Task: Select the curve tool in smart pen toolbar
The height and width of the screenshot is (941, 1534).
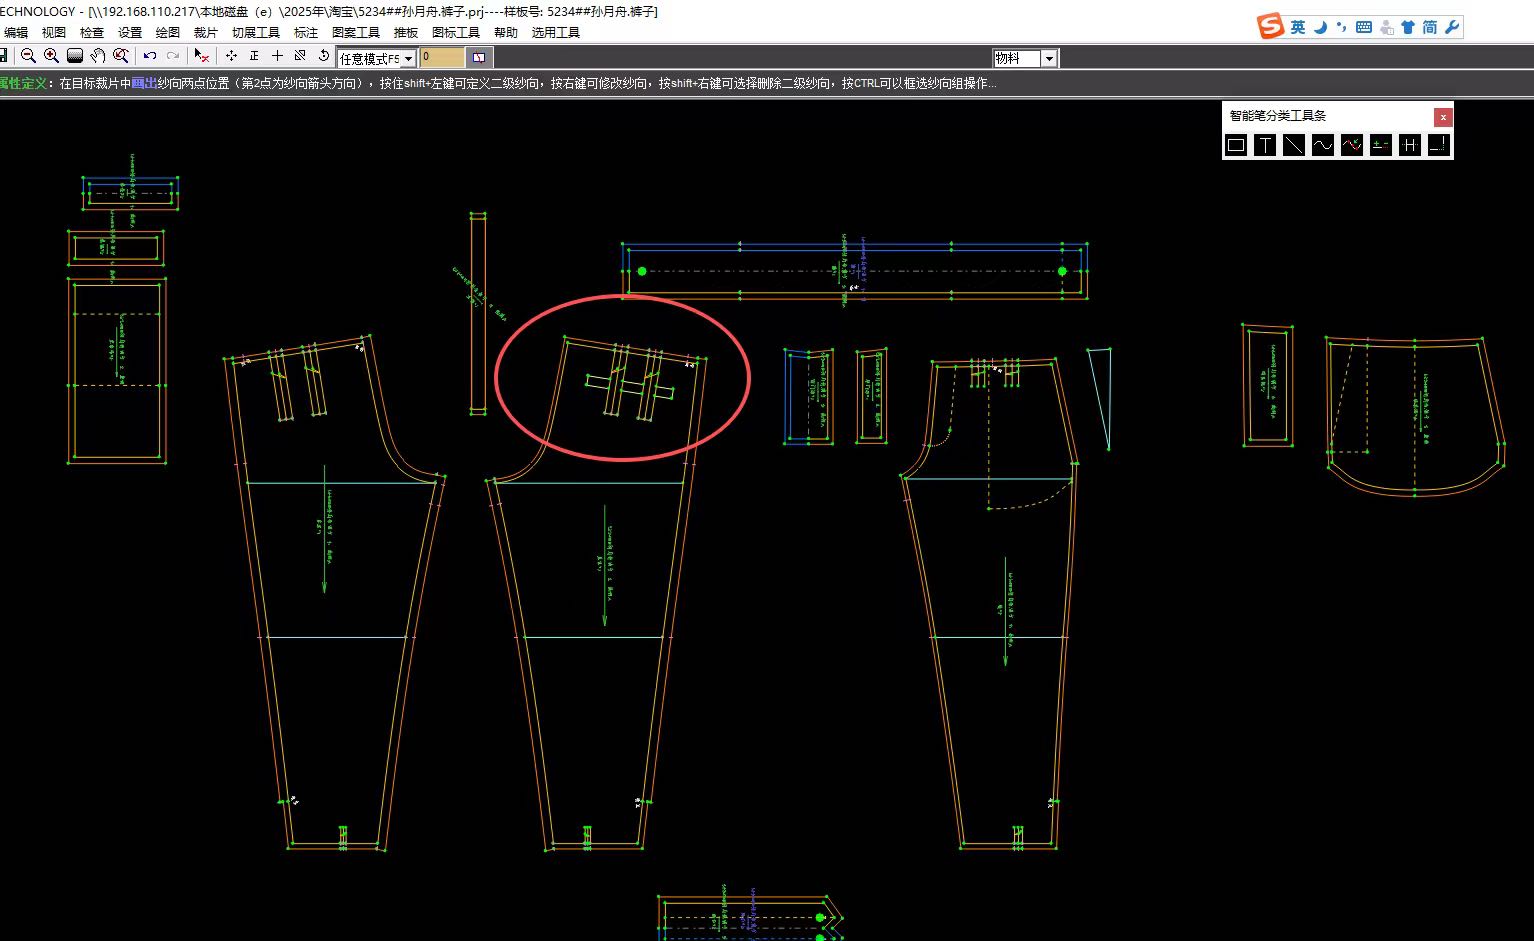Action: pos(1323,146)
